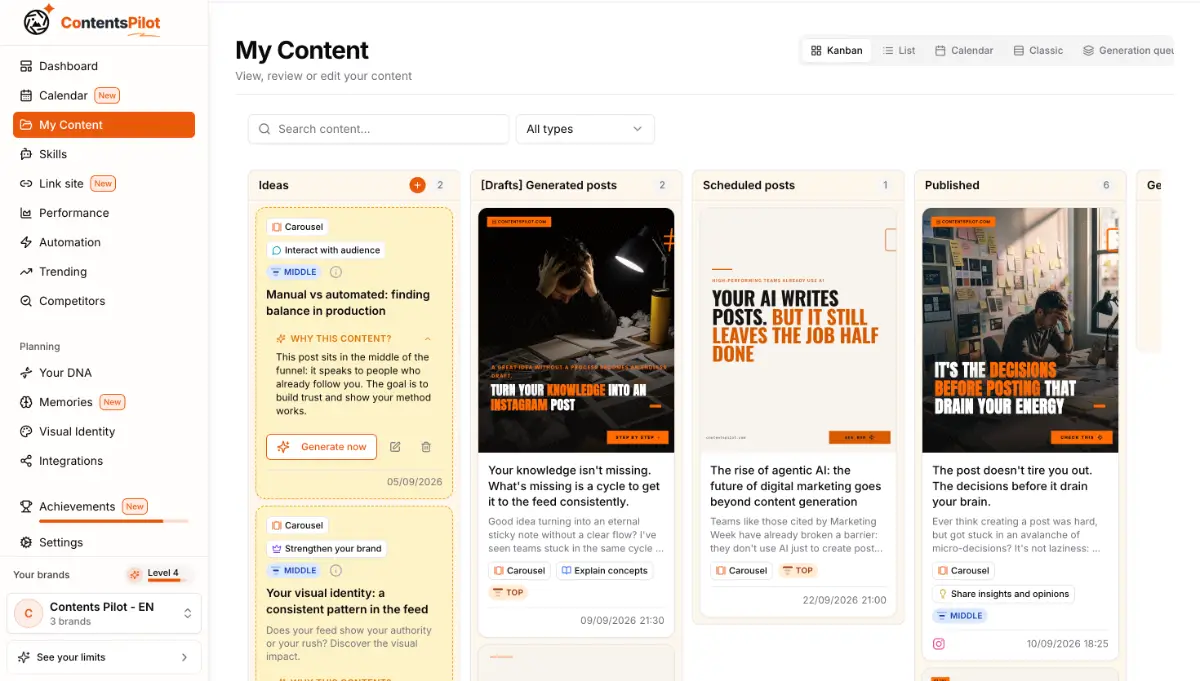1200x681 pixels.
Task: Switch to Calendar view tab
Action: click(964, 50)
